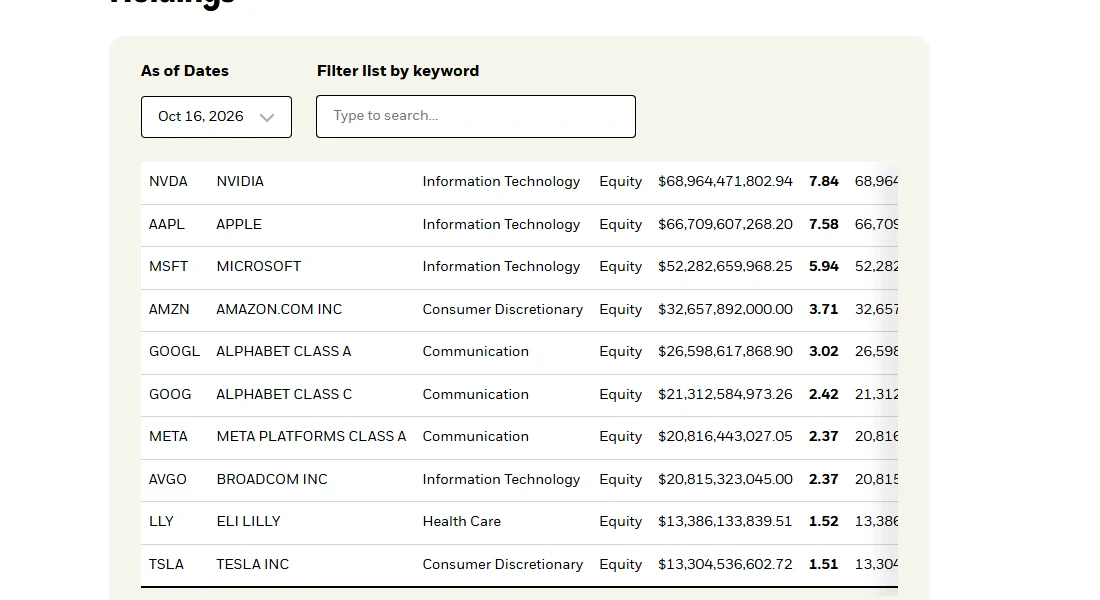The height and width of the screenshot is (600, 1100).
Task: Click market value $21,312,584,973.26
Action: (725, 394)
